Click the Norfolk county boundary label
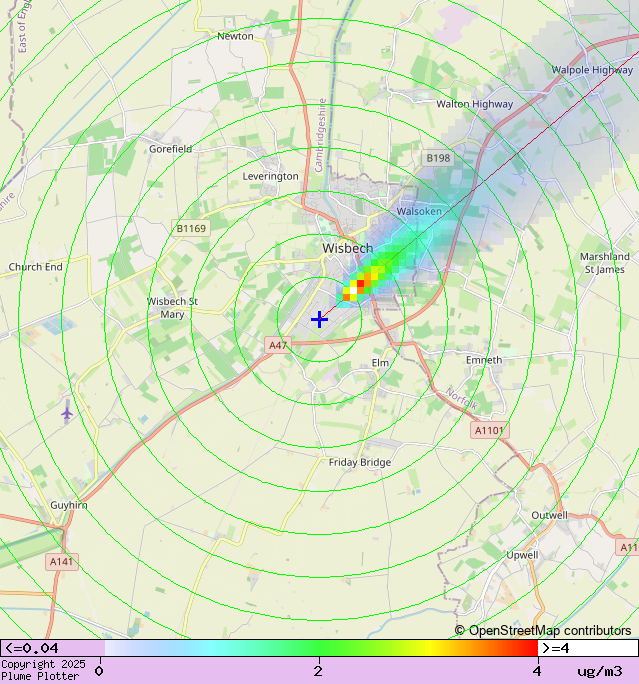Screen dimensions: 639x684 pyautogui.click(x=461, y=399)
